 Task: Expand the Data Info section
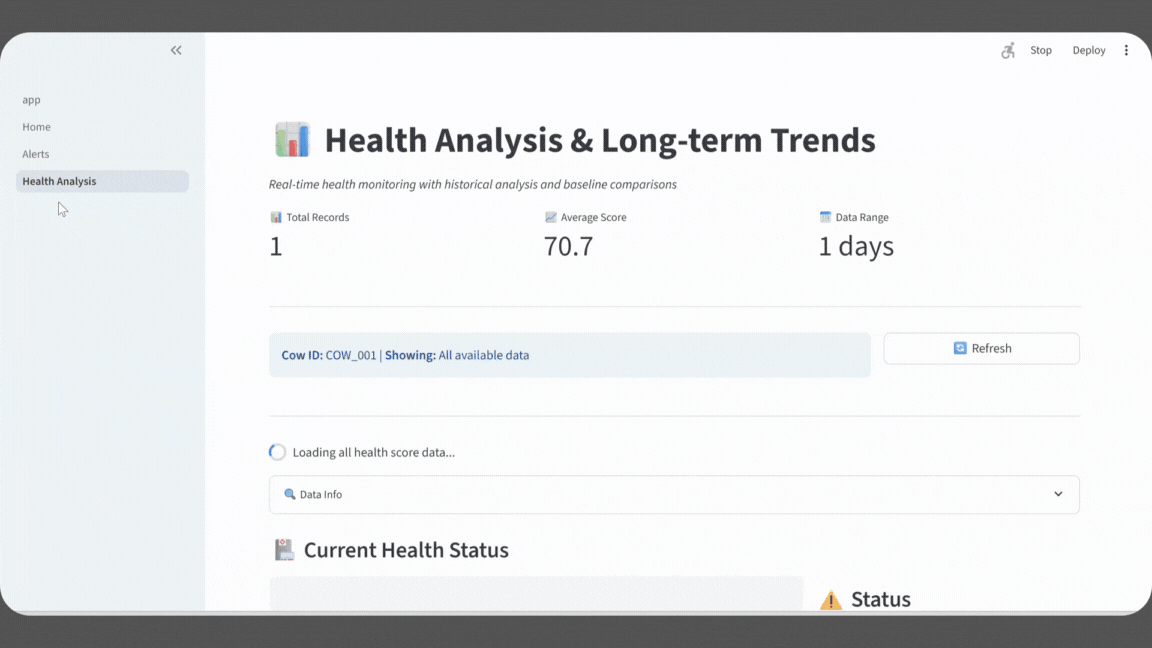1057,494
